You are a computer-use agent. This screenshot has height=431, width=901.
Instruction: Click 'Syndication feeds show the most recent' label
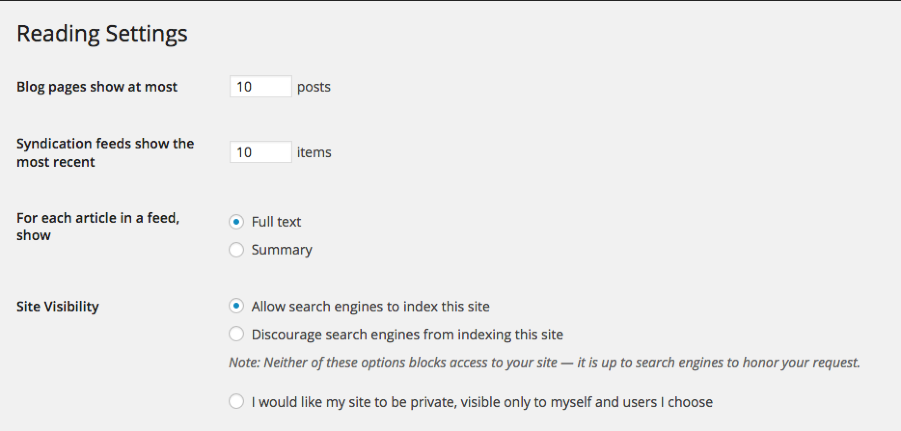click(x=105, y=152)
